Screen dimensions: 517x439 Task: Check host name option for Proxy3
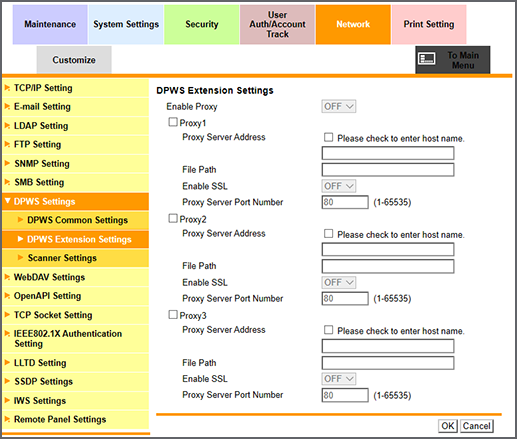(328, 330)
